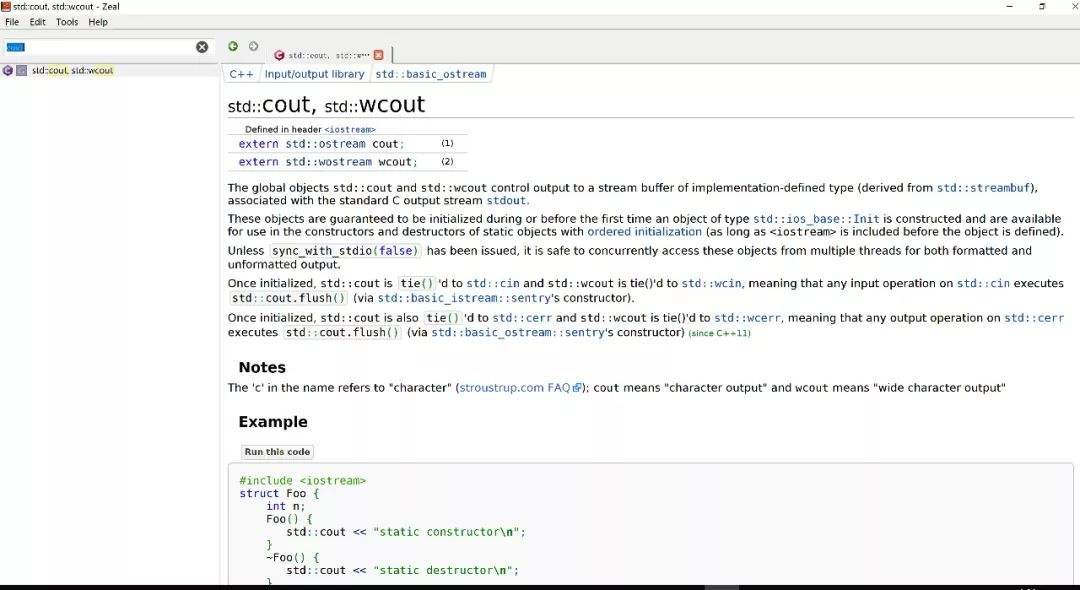Go to std::basic_ostream breadcrumb
1080x590 pixels.
point(430,74)
